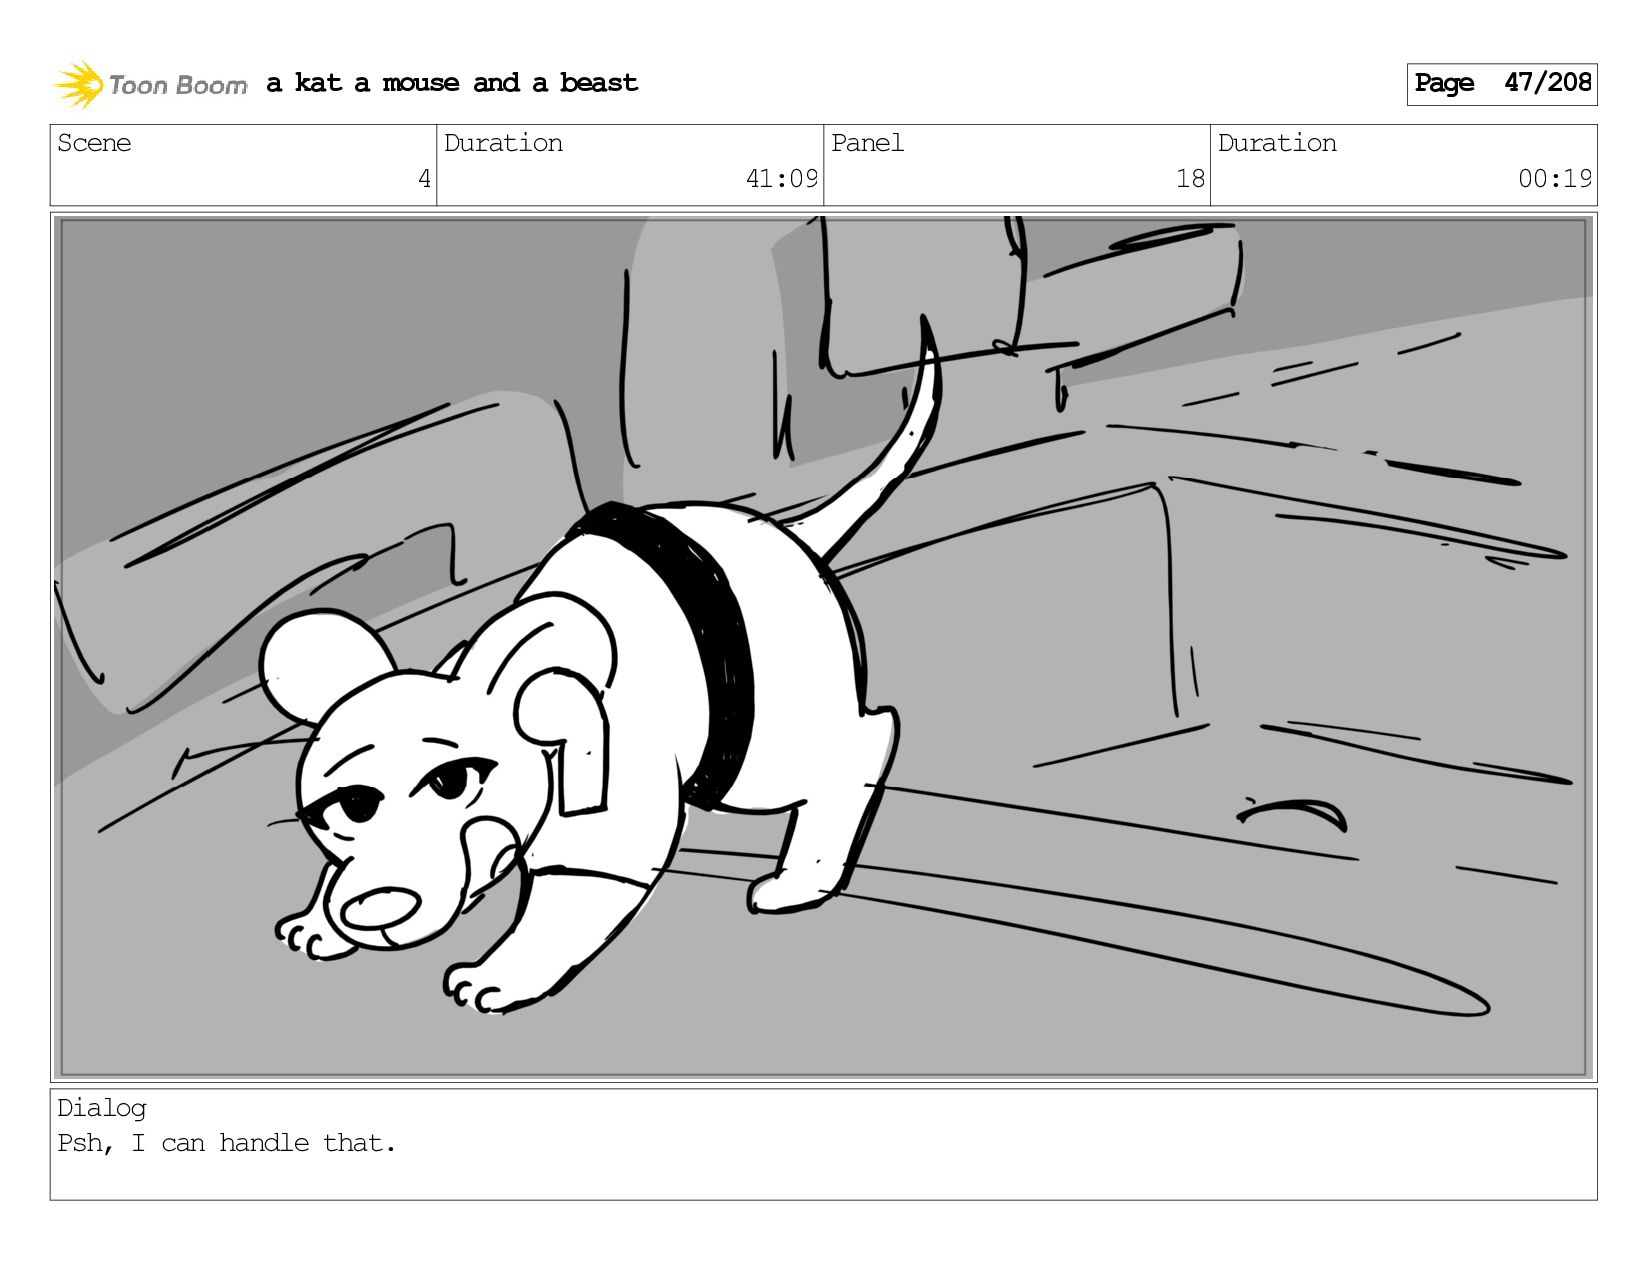Screen dimensions: 1650x1275
Task: Select the Scene label
Action: point(94,143)
